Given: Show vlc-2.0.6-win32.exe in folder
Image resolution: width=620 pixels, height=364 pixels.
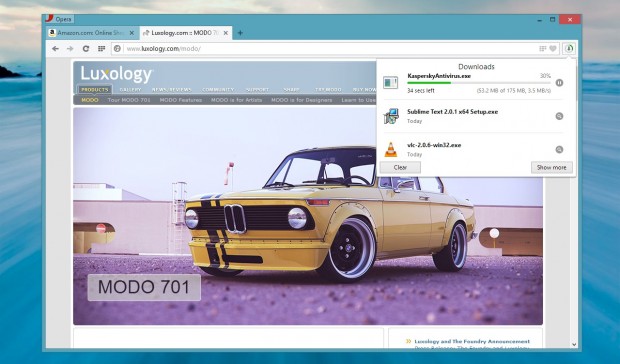Looking at the screenshot, I should point(559,150).
